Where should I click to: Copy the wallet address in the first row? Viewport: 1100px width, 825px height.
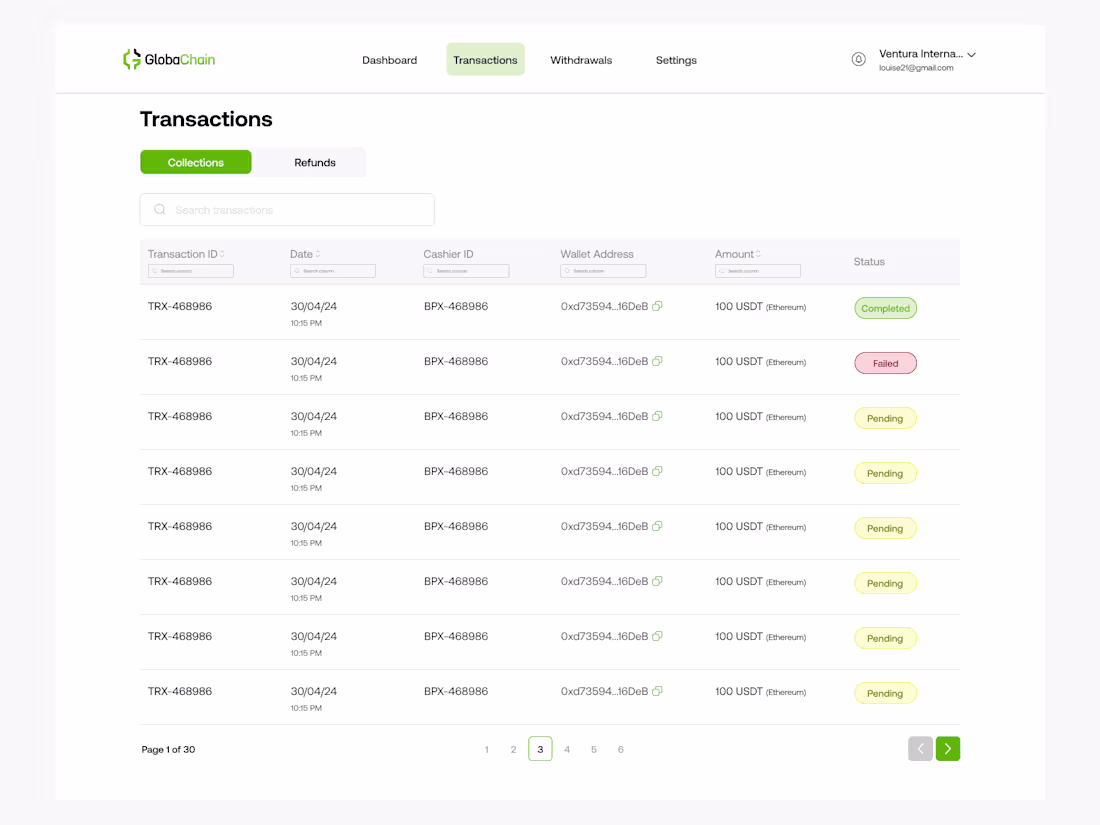click(x=657, y=306)
